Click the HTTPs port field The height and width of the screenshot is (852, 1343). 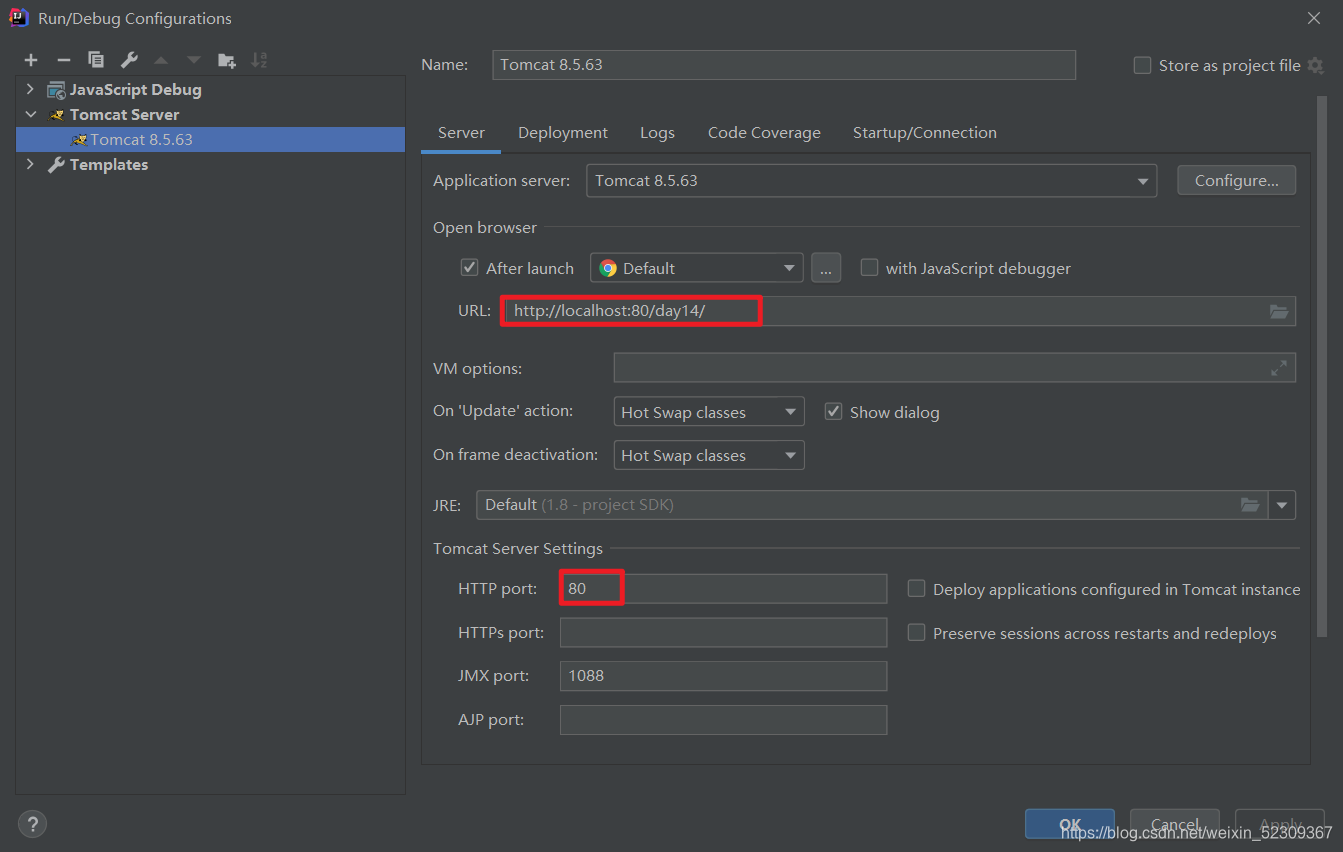[723, 633]
